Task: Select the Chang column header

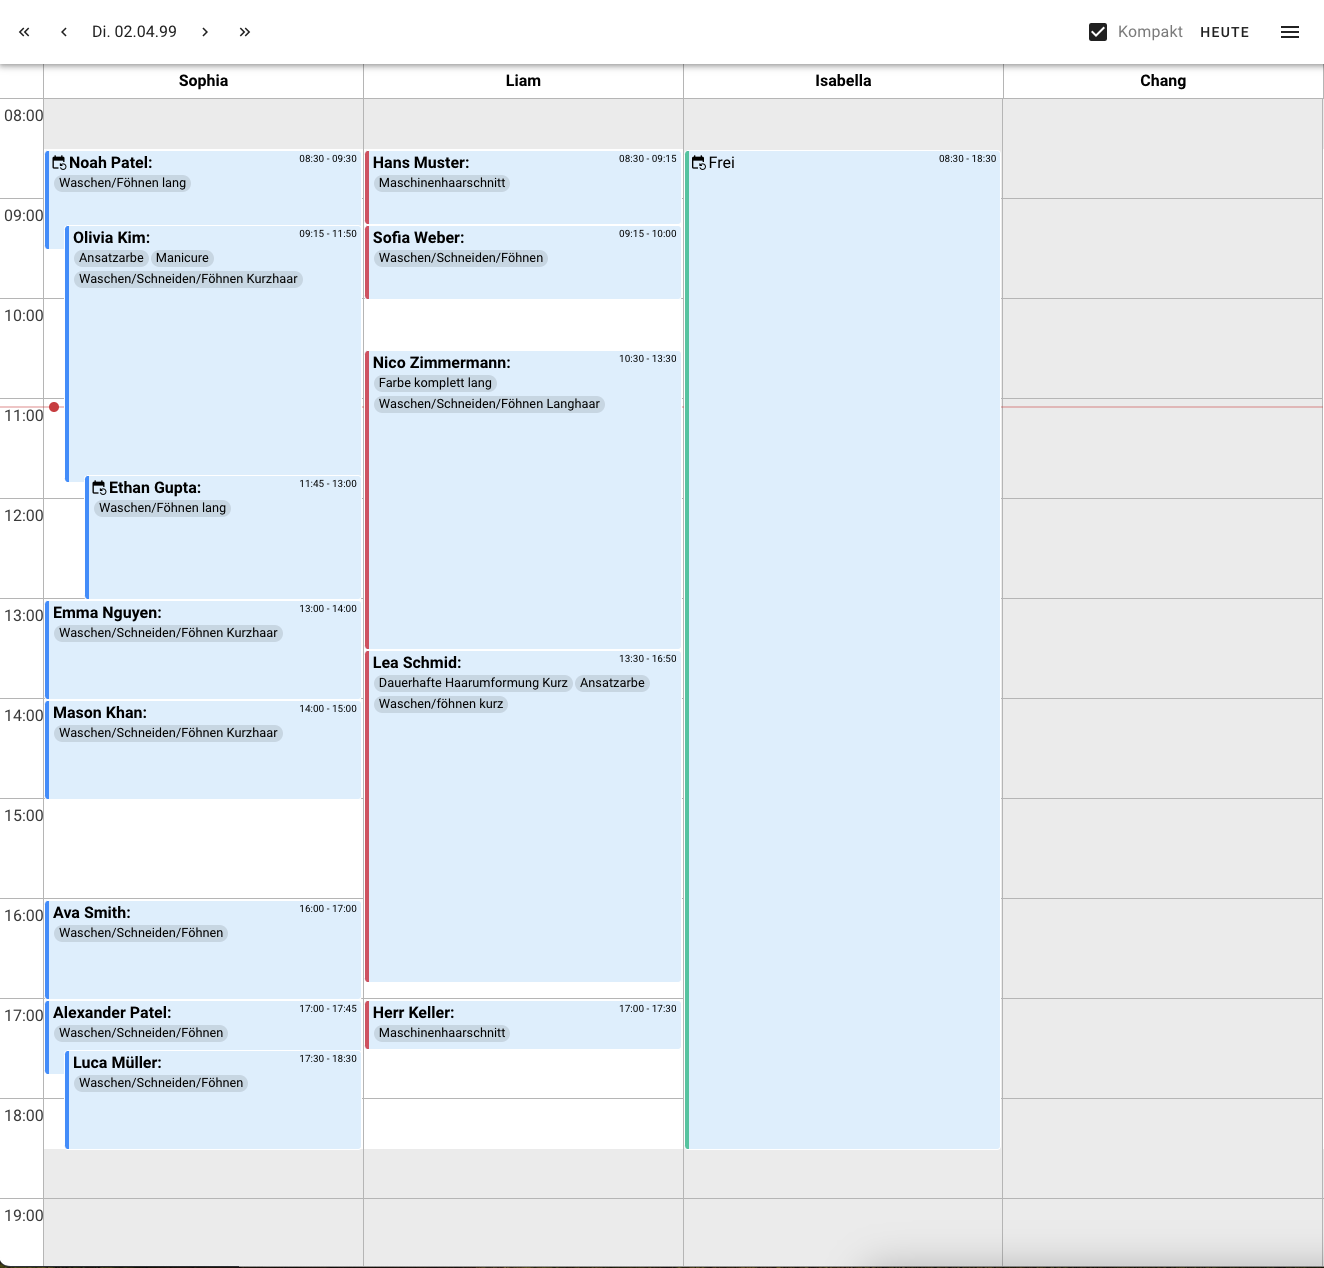Action: tap(1162, 81)
